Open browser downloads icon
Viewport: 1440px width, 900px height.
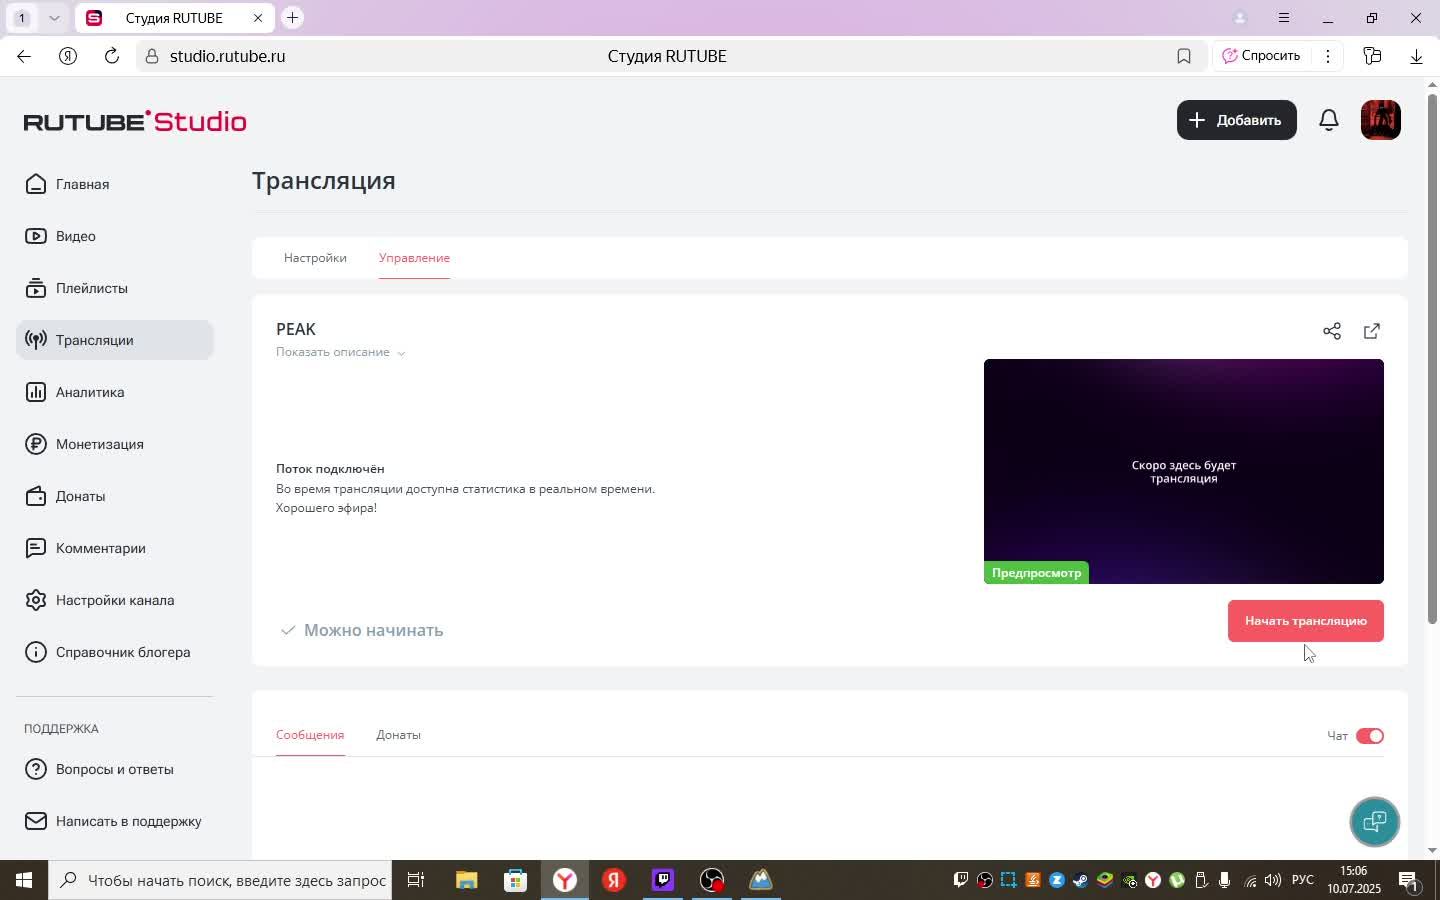(1416, 56)
